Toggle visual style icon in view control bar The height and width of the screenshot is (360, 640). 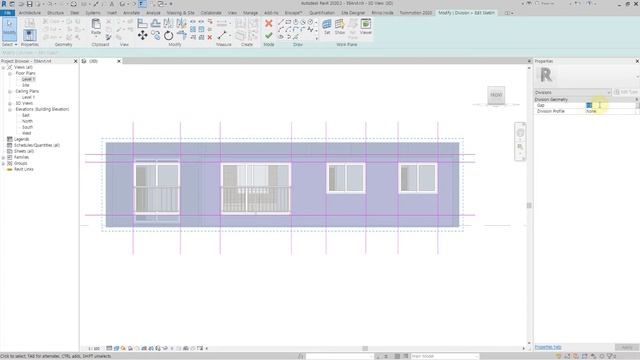[116, 348]
